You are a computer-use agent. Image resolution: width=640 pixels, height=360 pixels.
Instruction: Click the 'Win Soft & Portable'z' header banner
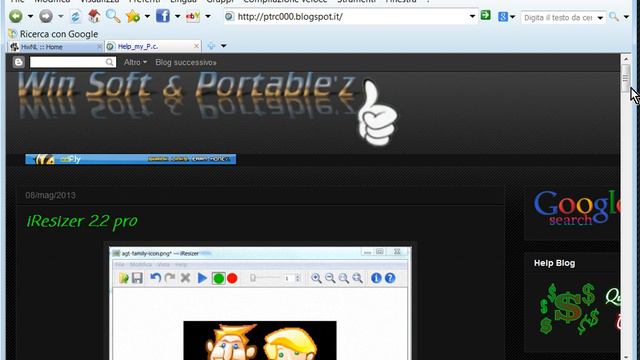187,95
